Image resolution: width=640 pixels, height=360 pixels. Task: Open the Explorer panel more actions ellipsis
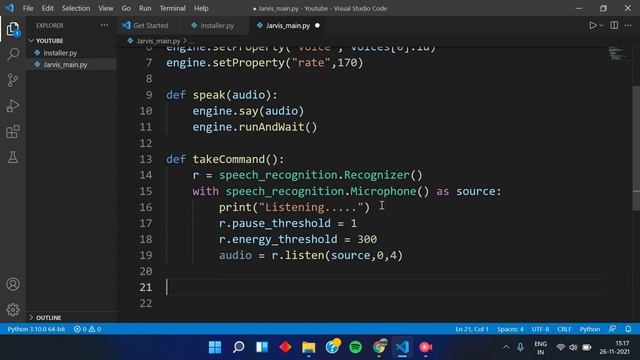click(104, 25)
